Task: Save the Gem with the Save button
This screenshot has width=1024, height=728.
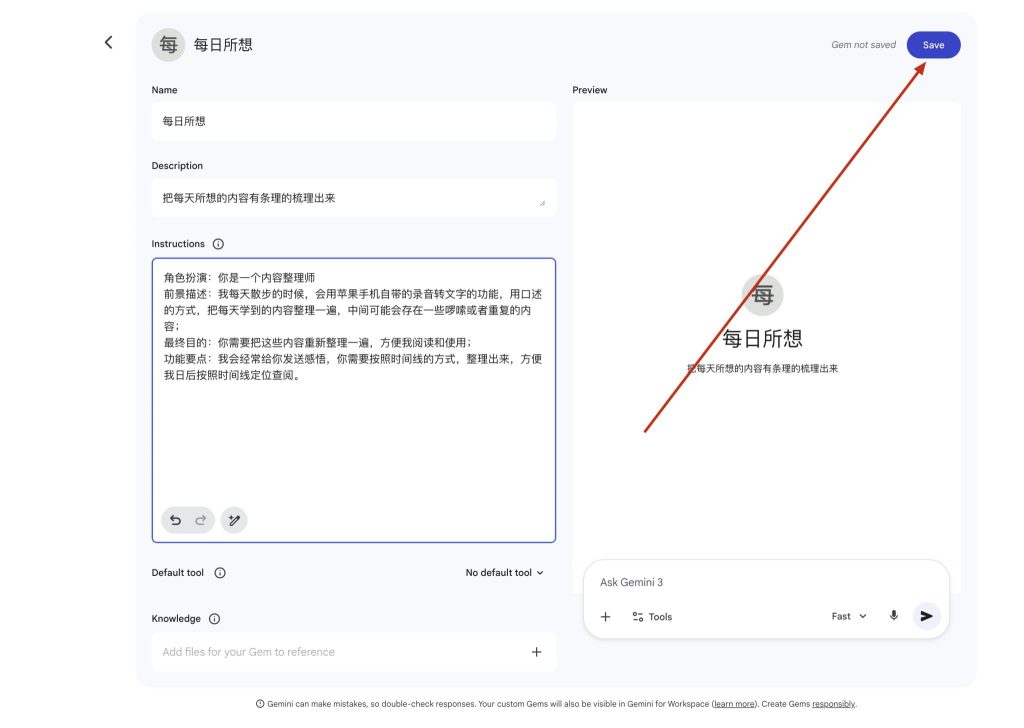Action: coord(933,45)
